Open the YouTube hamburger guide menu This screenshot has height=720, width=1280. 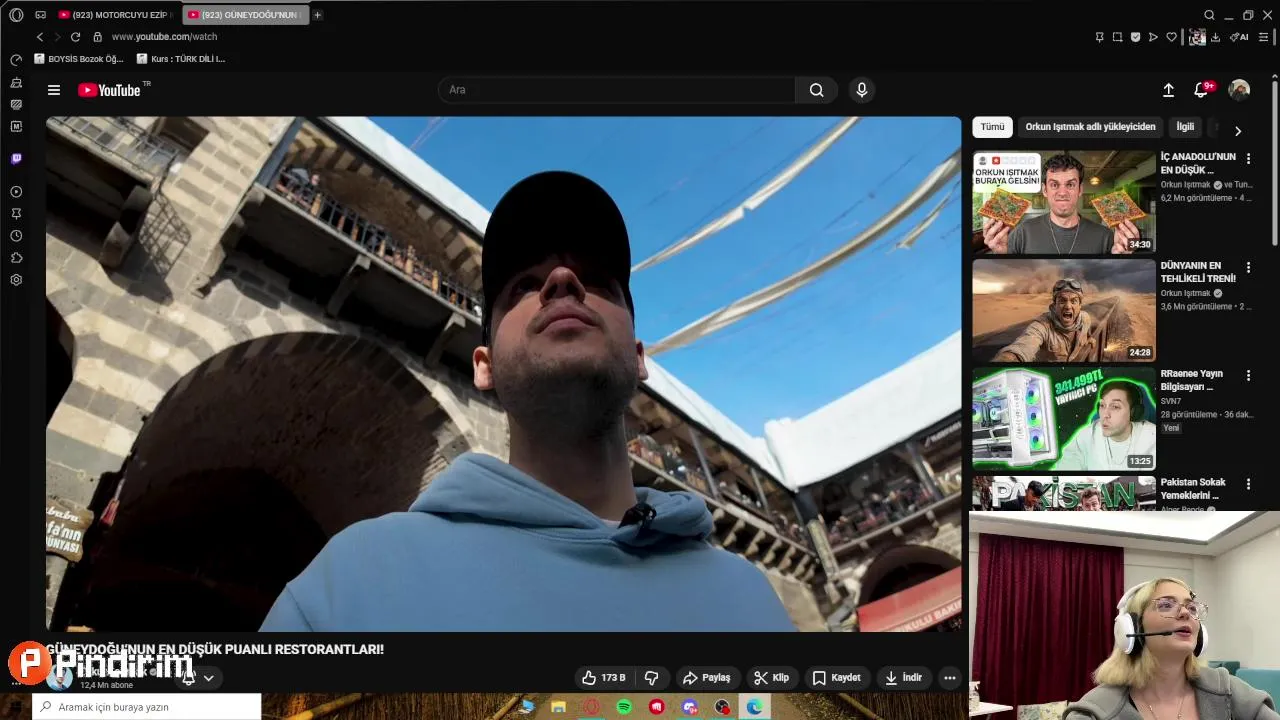54,90
